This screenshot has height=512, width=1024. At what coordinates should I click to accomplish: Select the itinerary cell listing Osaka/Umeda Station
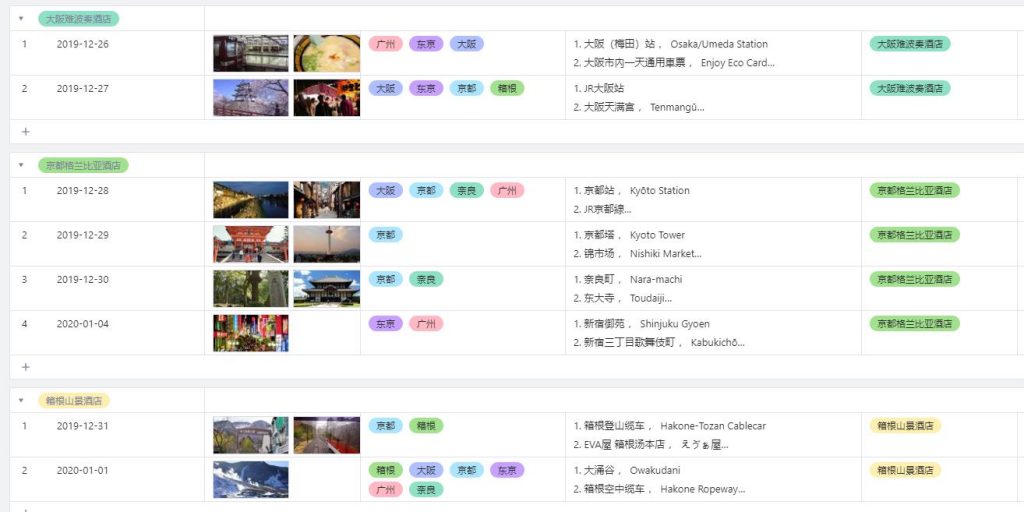[712, 53]
